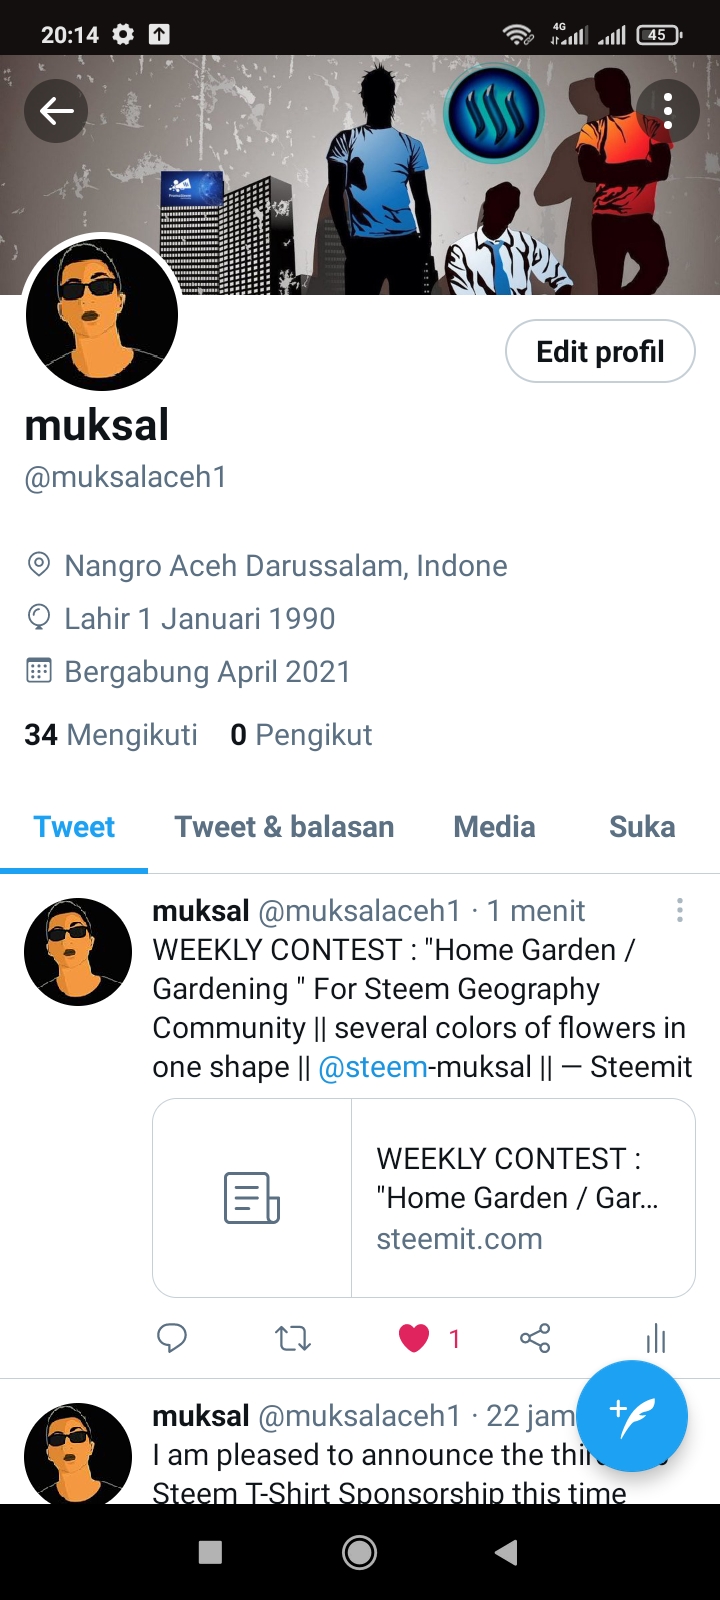
Task: Click the Edit profil button
Action: 600,351
